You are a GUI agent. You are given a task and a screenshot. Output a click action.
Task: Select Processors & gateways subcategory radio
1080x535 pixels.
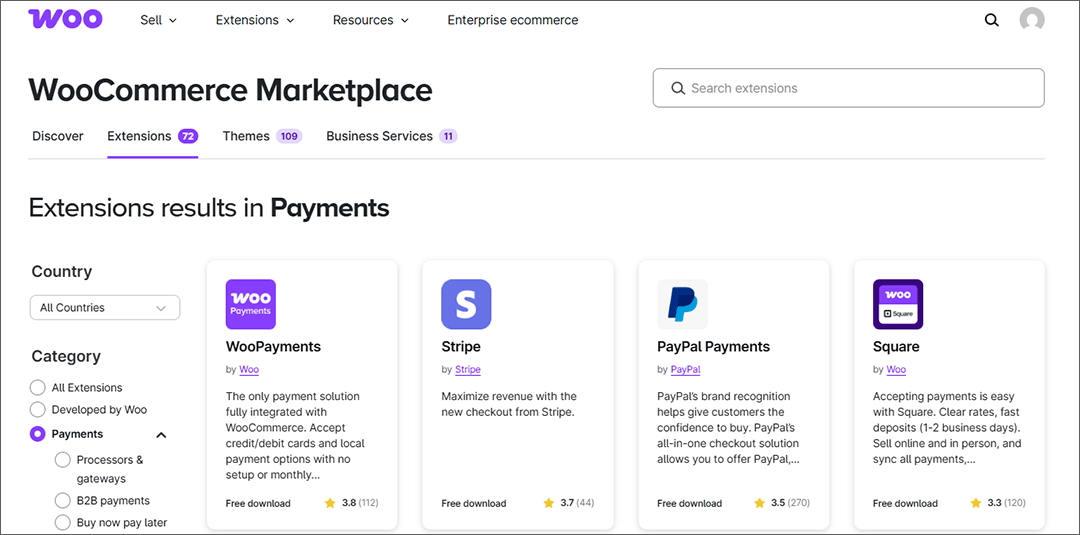63,460
